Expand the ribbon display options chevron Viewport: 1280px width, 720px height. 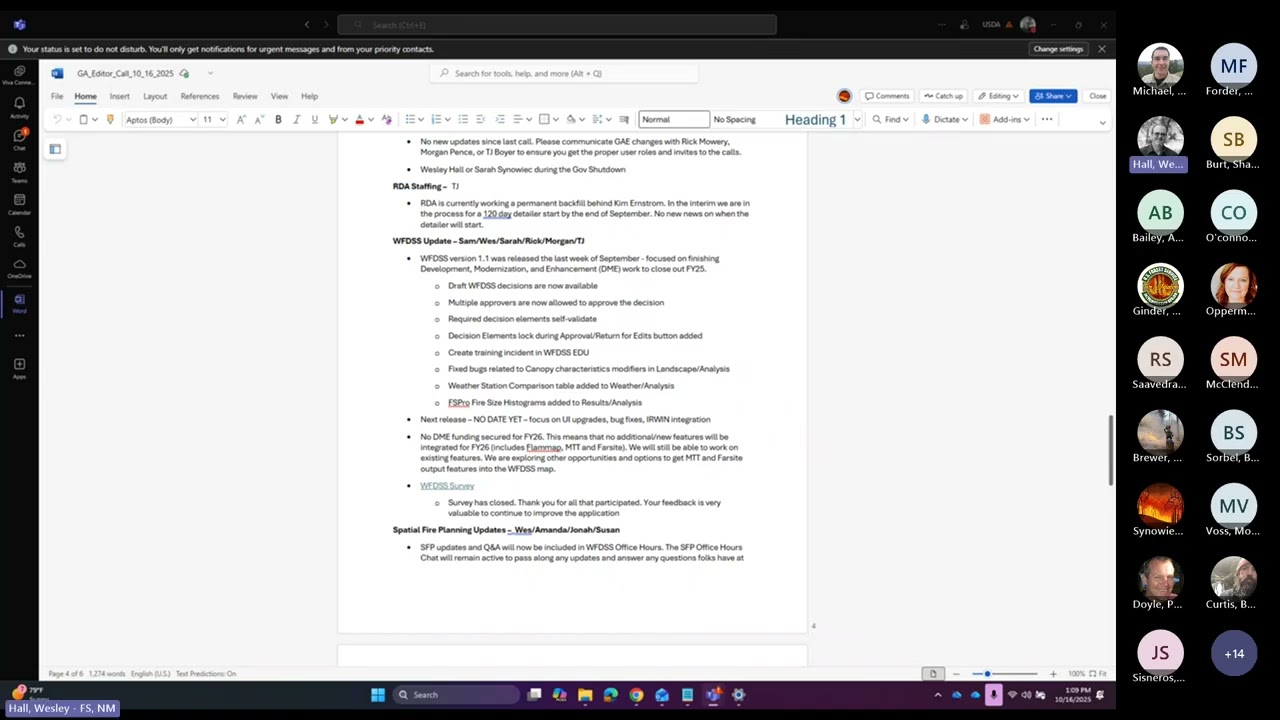point(1102,122)
